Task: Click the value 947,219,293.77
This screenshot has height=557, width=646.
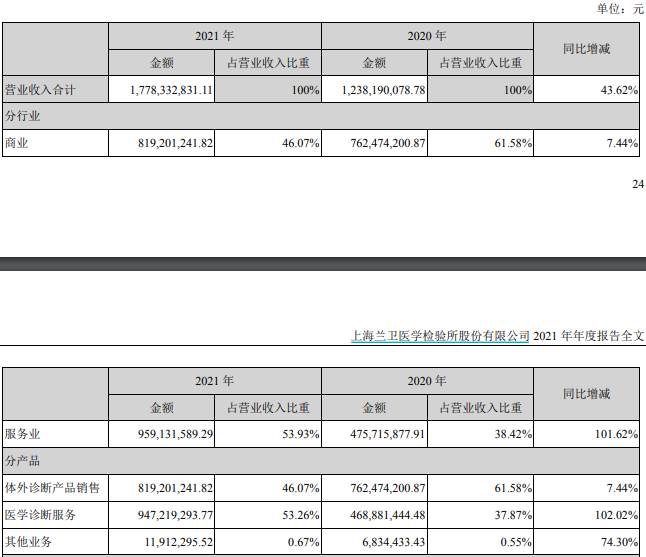Action: (x=175, y=515)
